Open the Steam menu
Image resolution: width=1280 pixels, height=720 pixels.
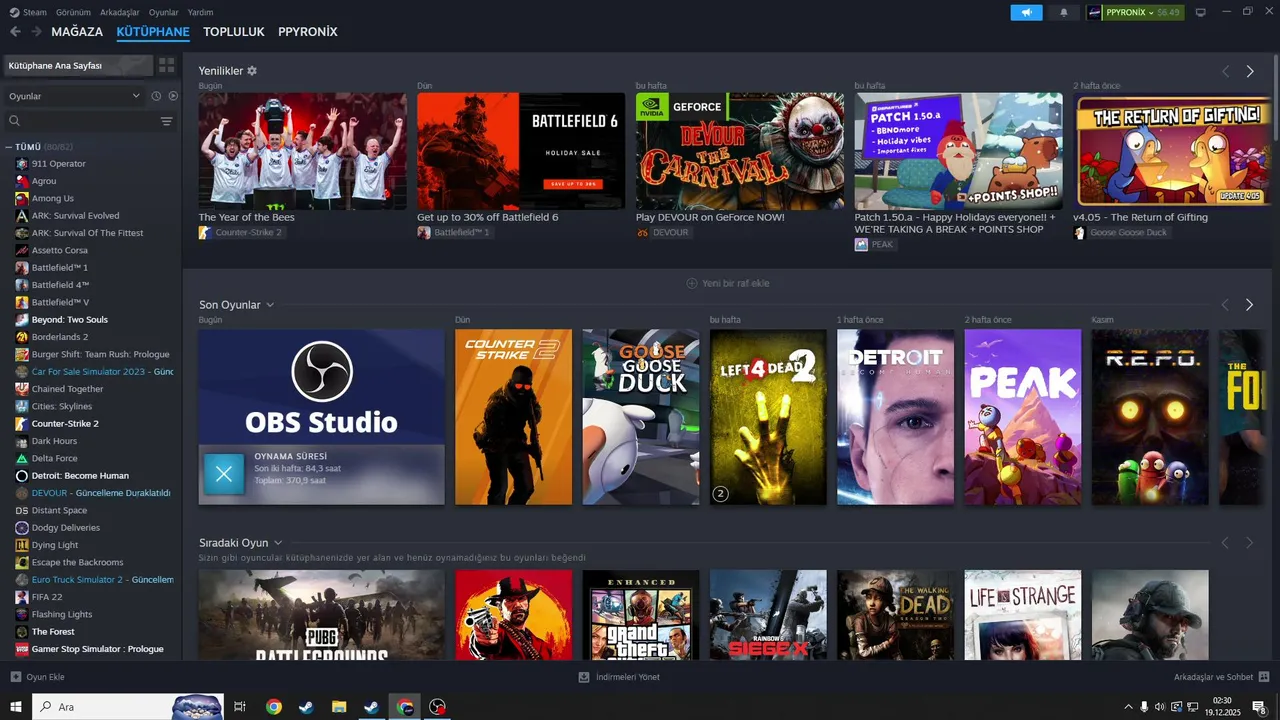(x=35, y=12)
